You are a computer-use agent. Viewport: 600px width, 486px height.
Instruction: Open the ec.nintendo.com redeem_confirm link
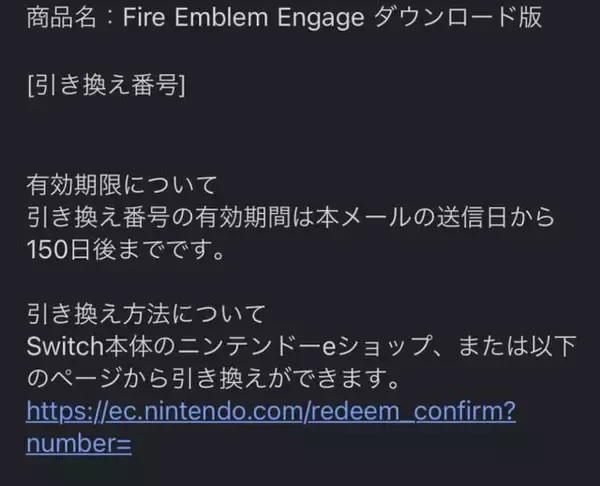[x=271, y=413]
